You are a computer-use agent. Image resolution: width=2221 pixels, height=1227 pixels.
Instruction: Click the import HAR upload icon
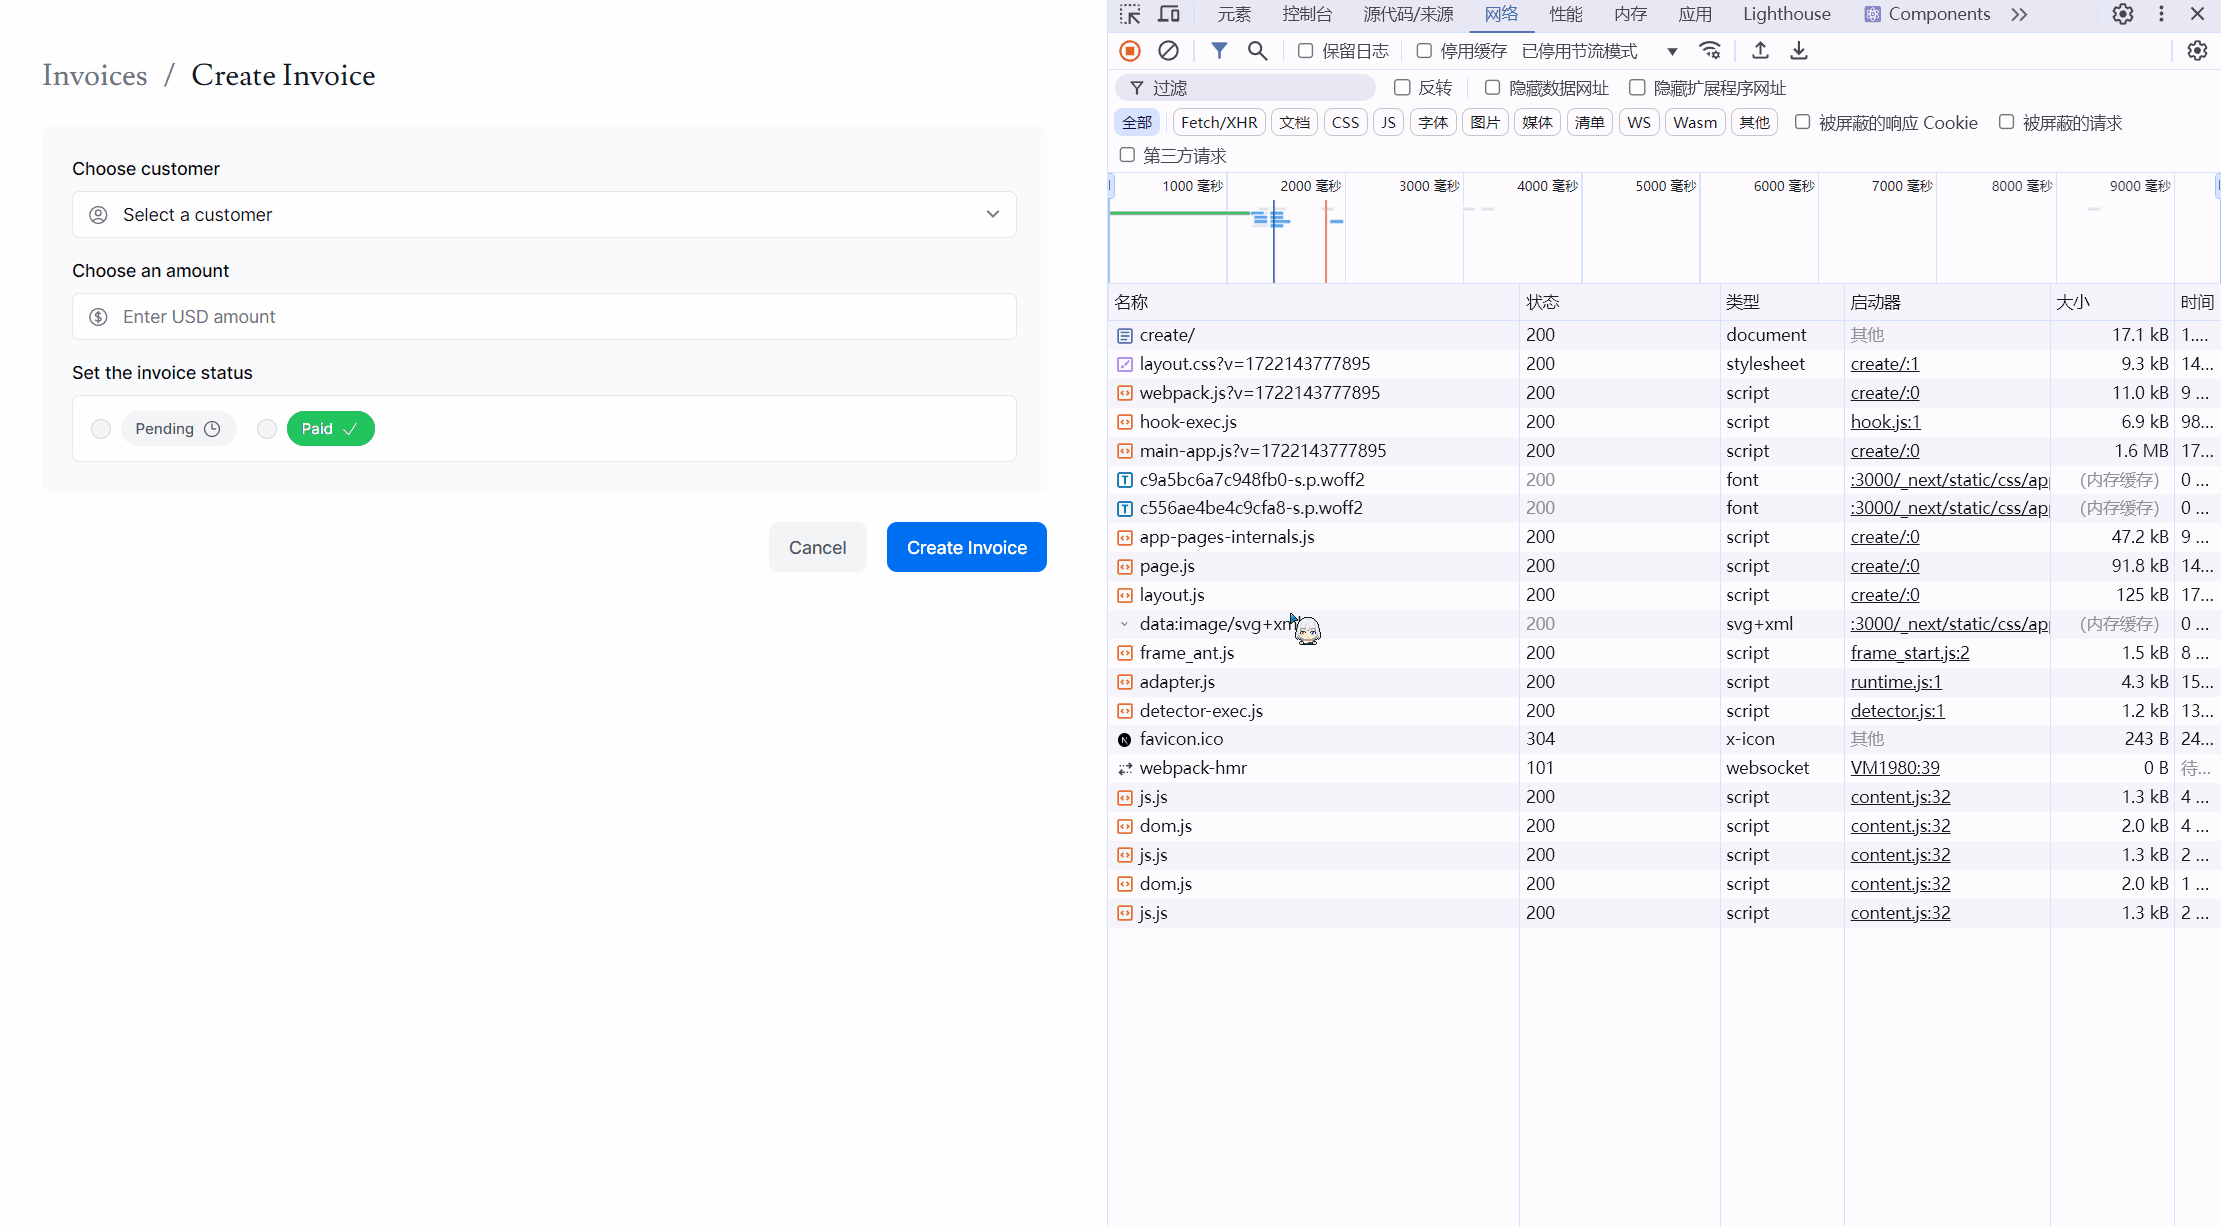point(1760,51)
